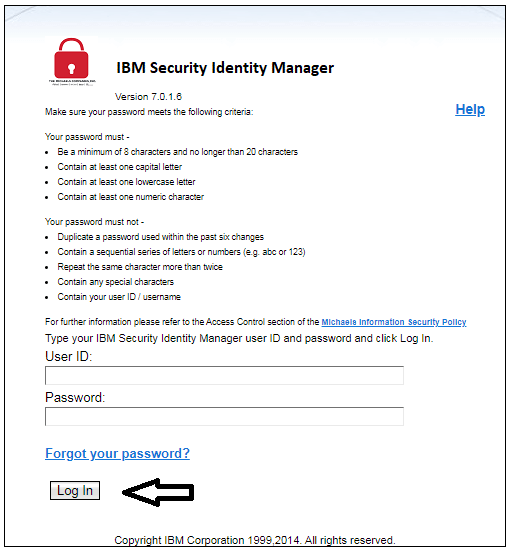
Task: Select the sequential series of letters rule
Action: tap(181, 252)
